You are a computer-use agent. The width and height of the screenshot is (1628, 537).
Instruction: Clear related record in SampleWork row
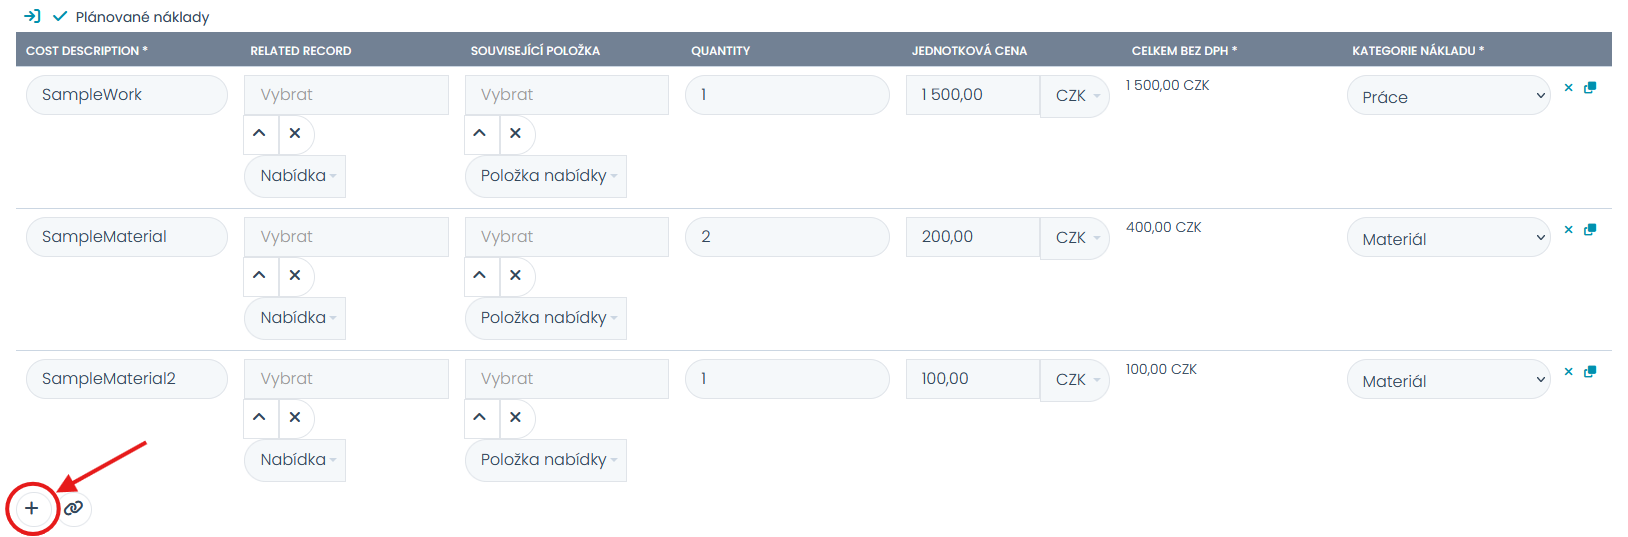[295, 133]
